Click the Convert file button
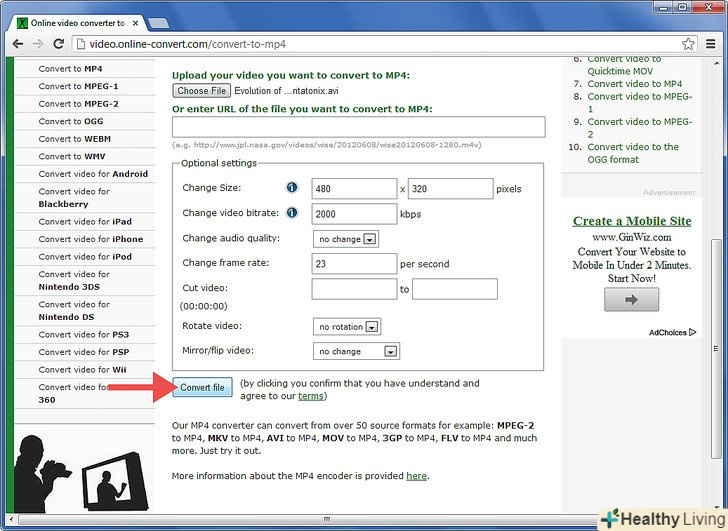The image size is (728, 531). coord(202,387)
